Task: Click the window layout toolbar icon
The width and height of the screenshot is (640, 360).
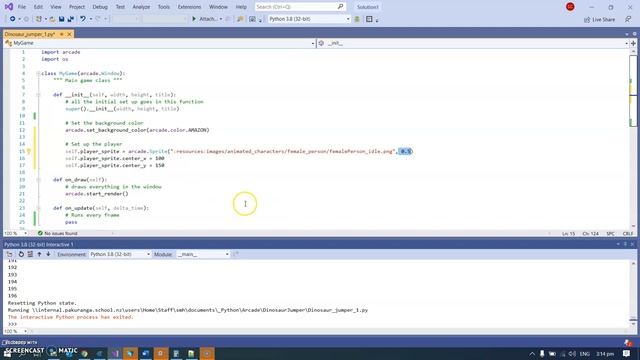Action: coord(369,19)
